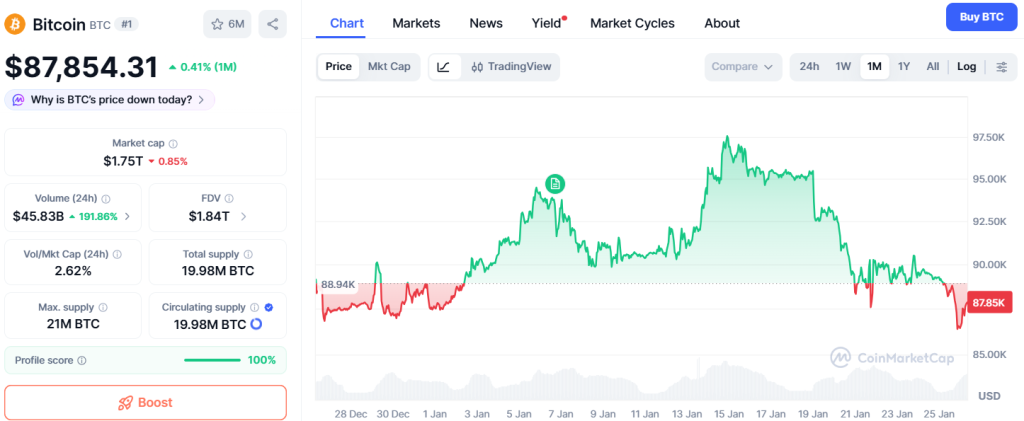Toggle the Log scale option
1024x421 pixels.
pyautogui.click(x=966, y=67)
